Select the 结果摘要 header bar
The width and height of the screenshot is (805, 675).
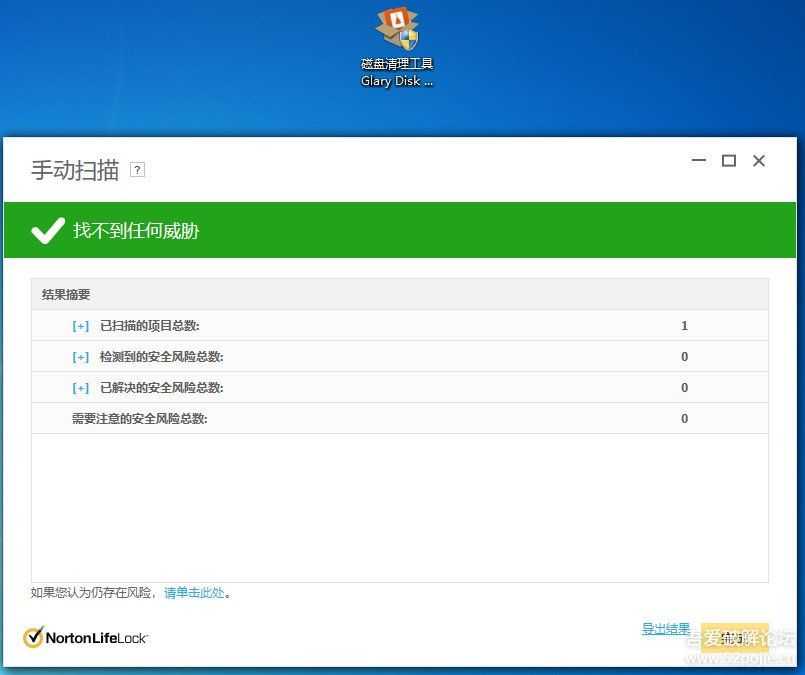click(x=64, y=294)
